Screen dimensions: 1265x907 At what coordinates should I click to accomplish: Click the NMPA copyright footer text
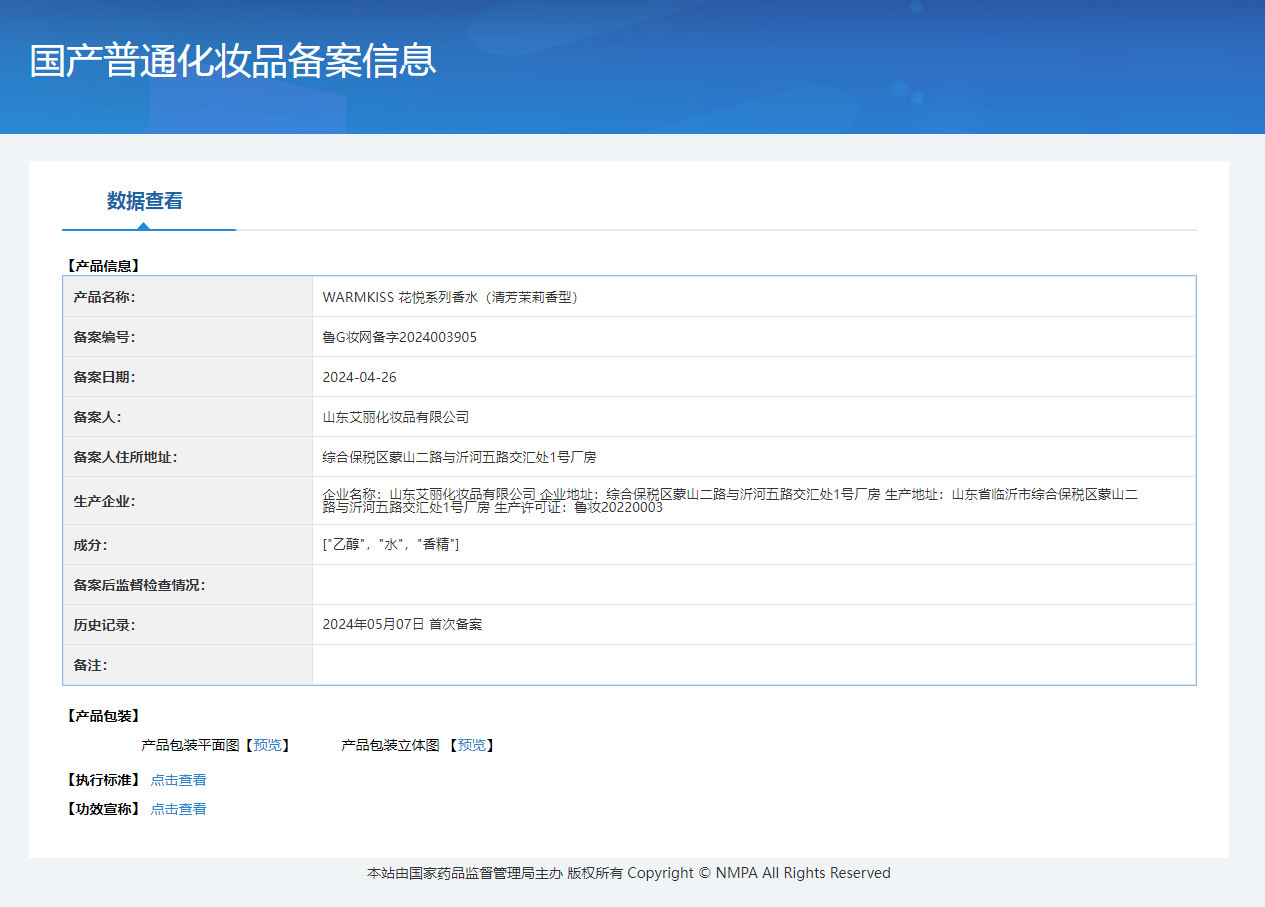[629, 873]
